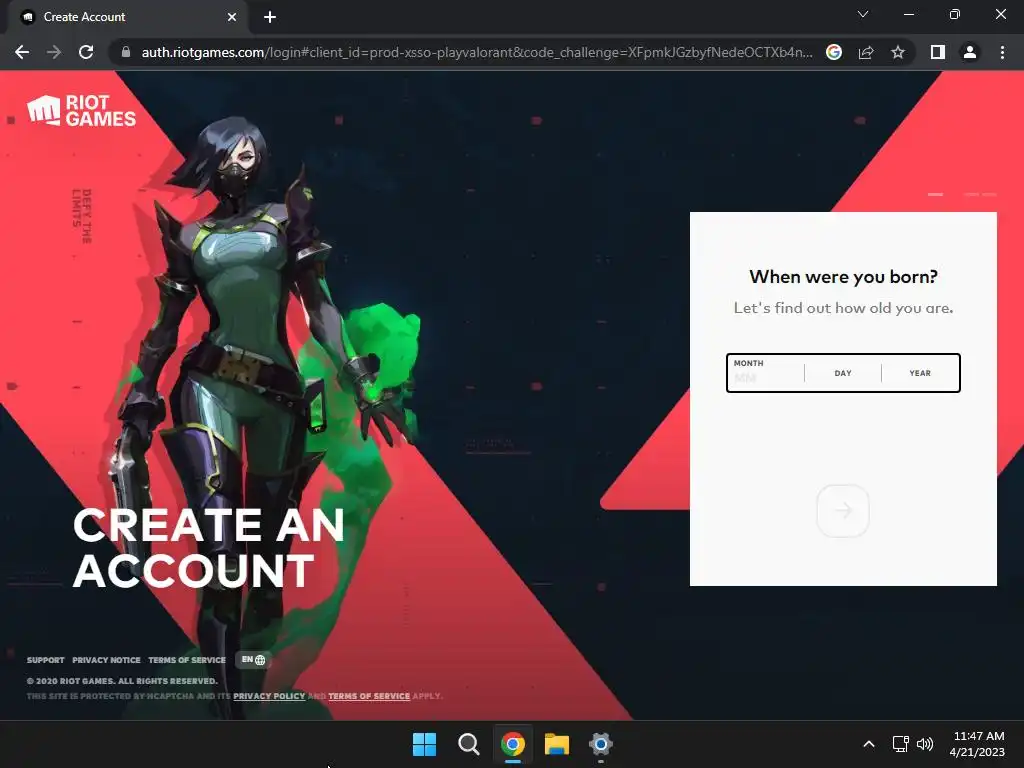Share this page via share icon
1024x768 pixels.
click(866, 52)
